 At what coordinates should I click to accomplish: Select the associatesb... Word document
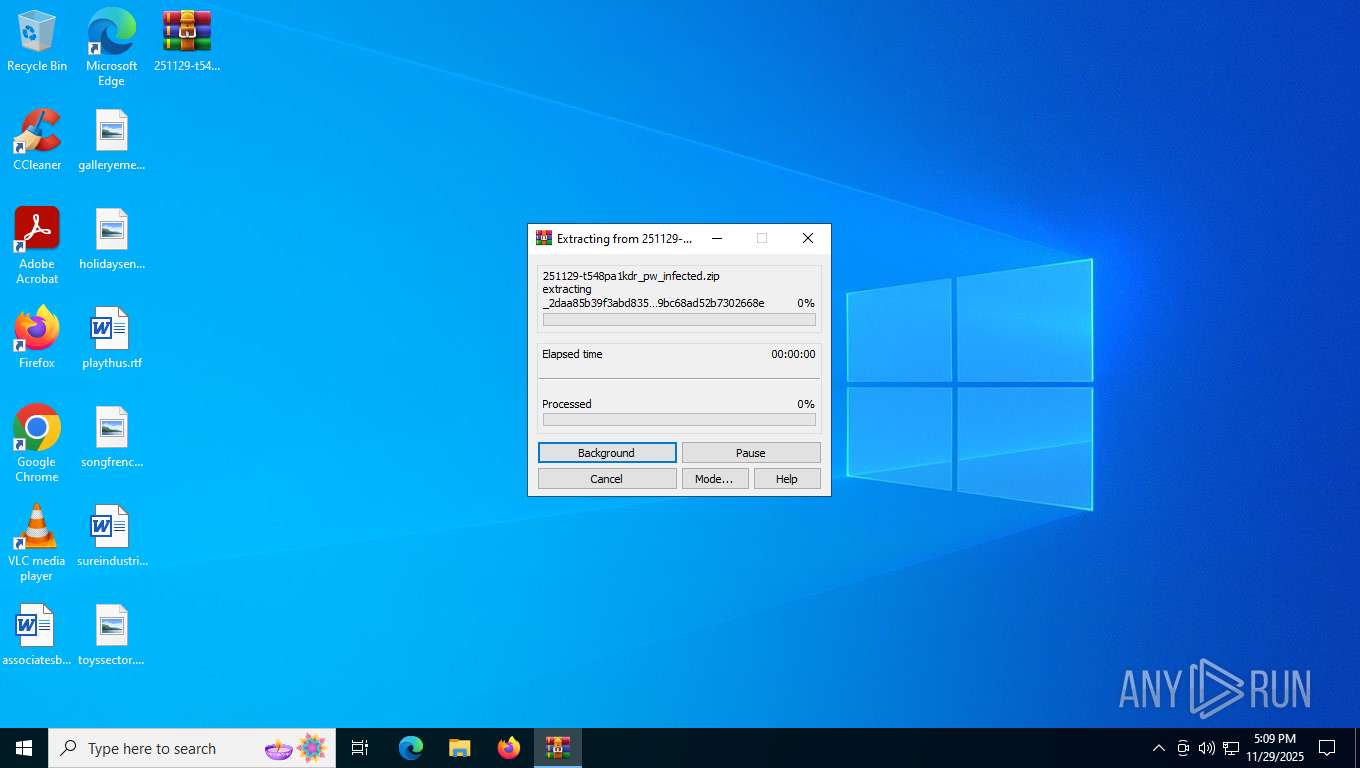coord(37,635)
